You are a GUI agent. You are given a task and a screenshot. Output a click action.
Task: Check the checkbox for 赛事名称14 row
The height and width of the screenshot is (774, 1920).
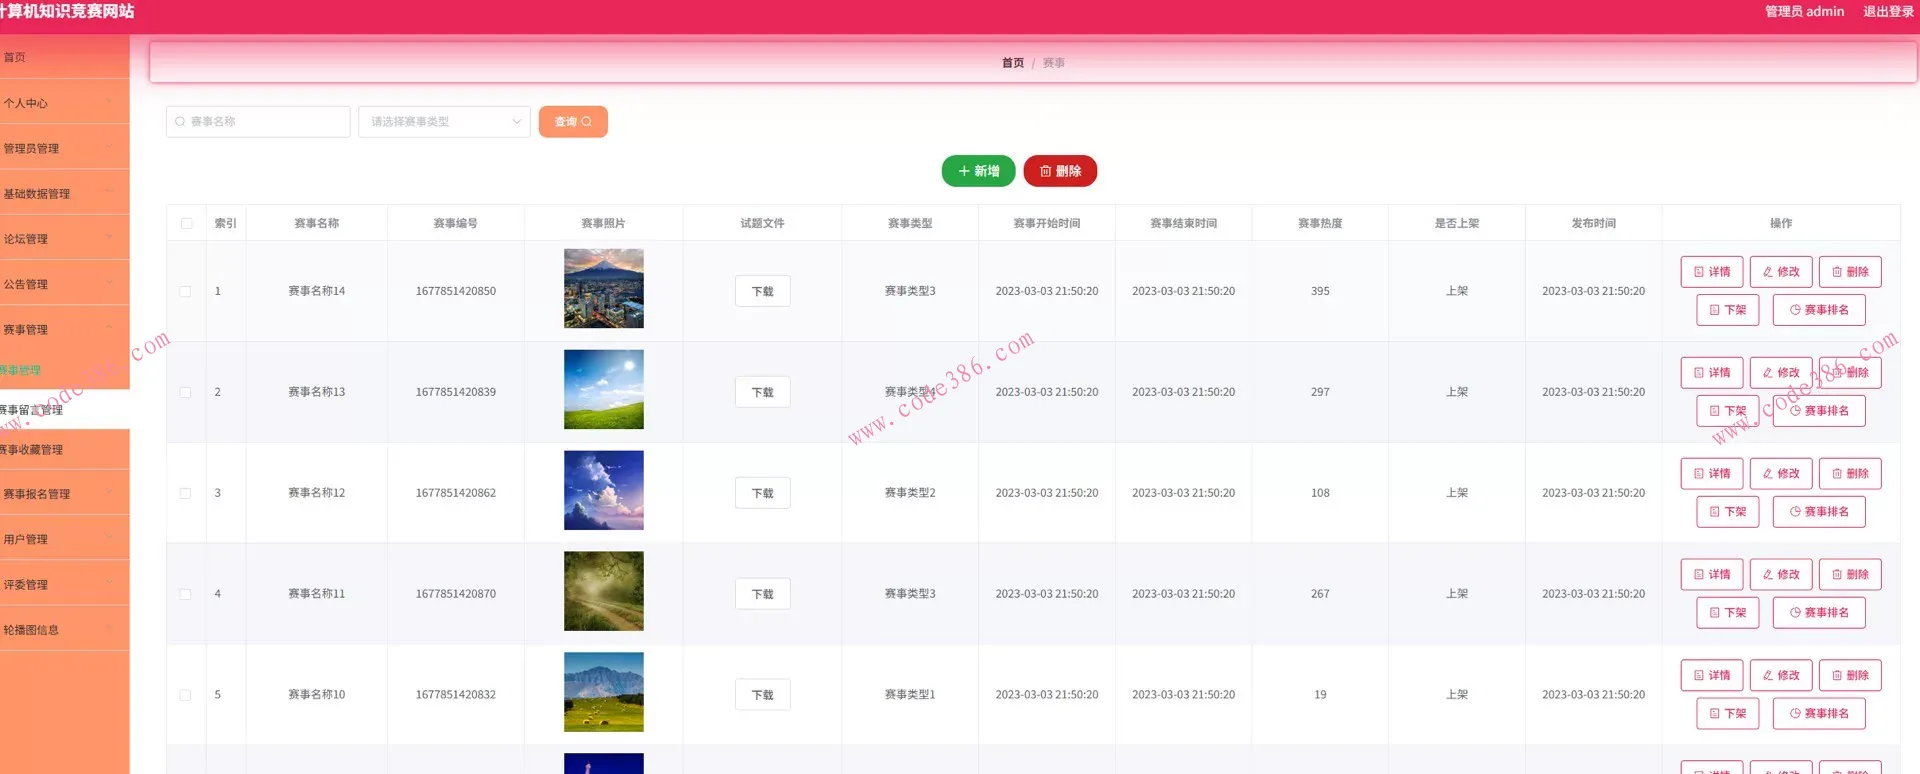point(185,291)
